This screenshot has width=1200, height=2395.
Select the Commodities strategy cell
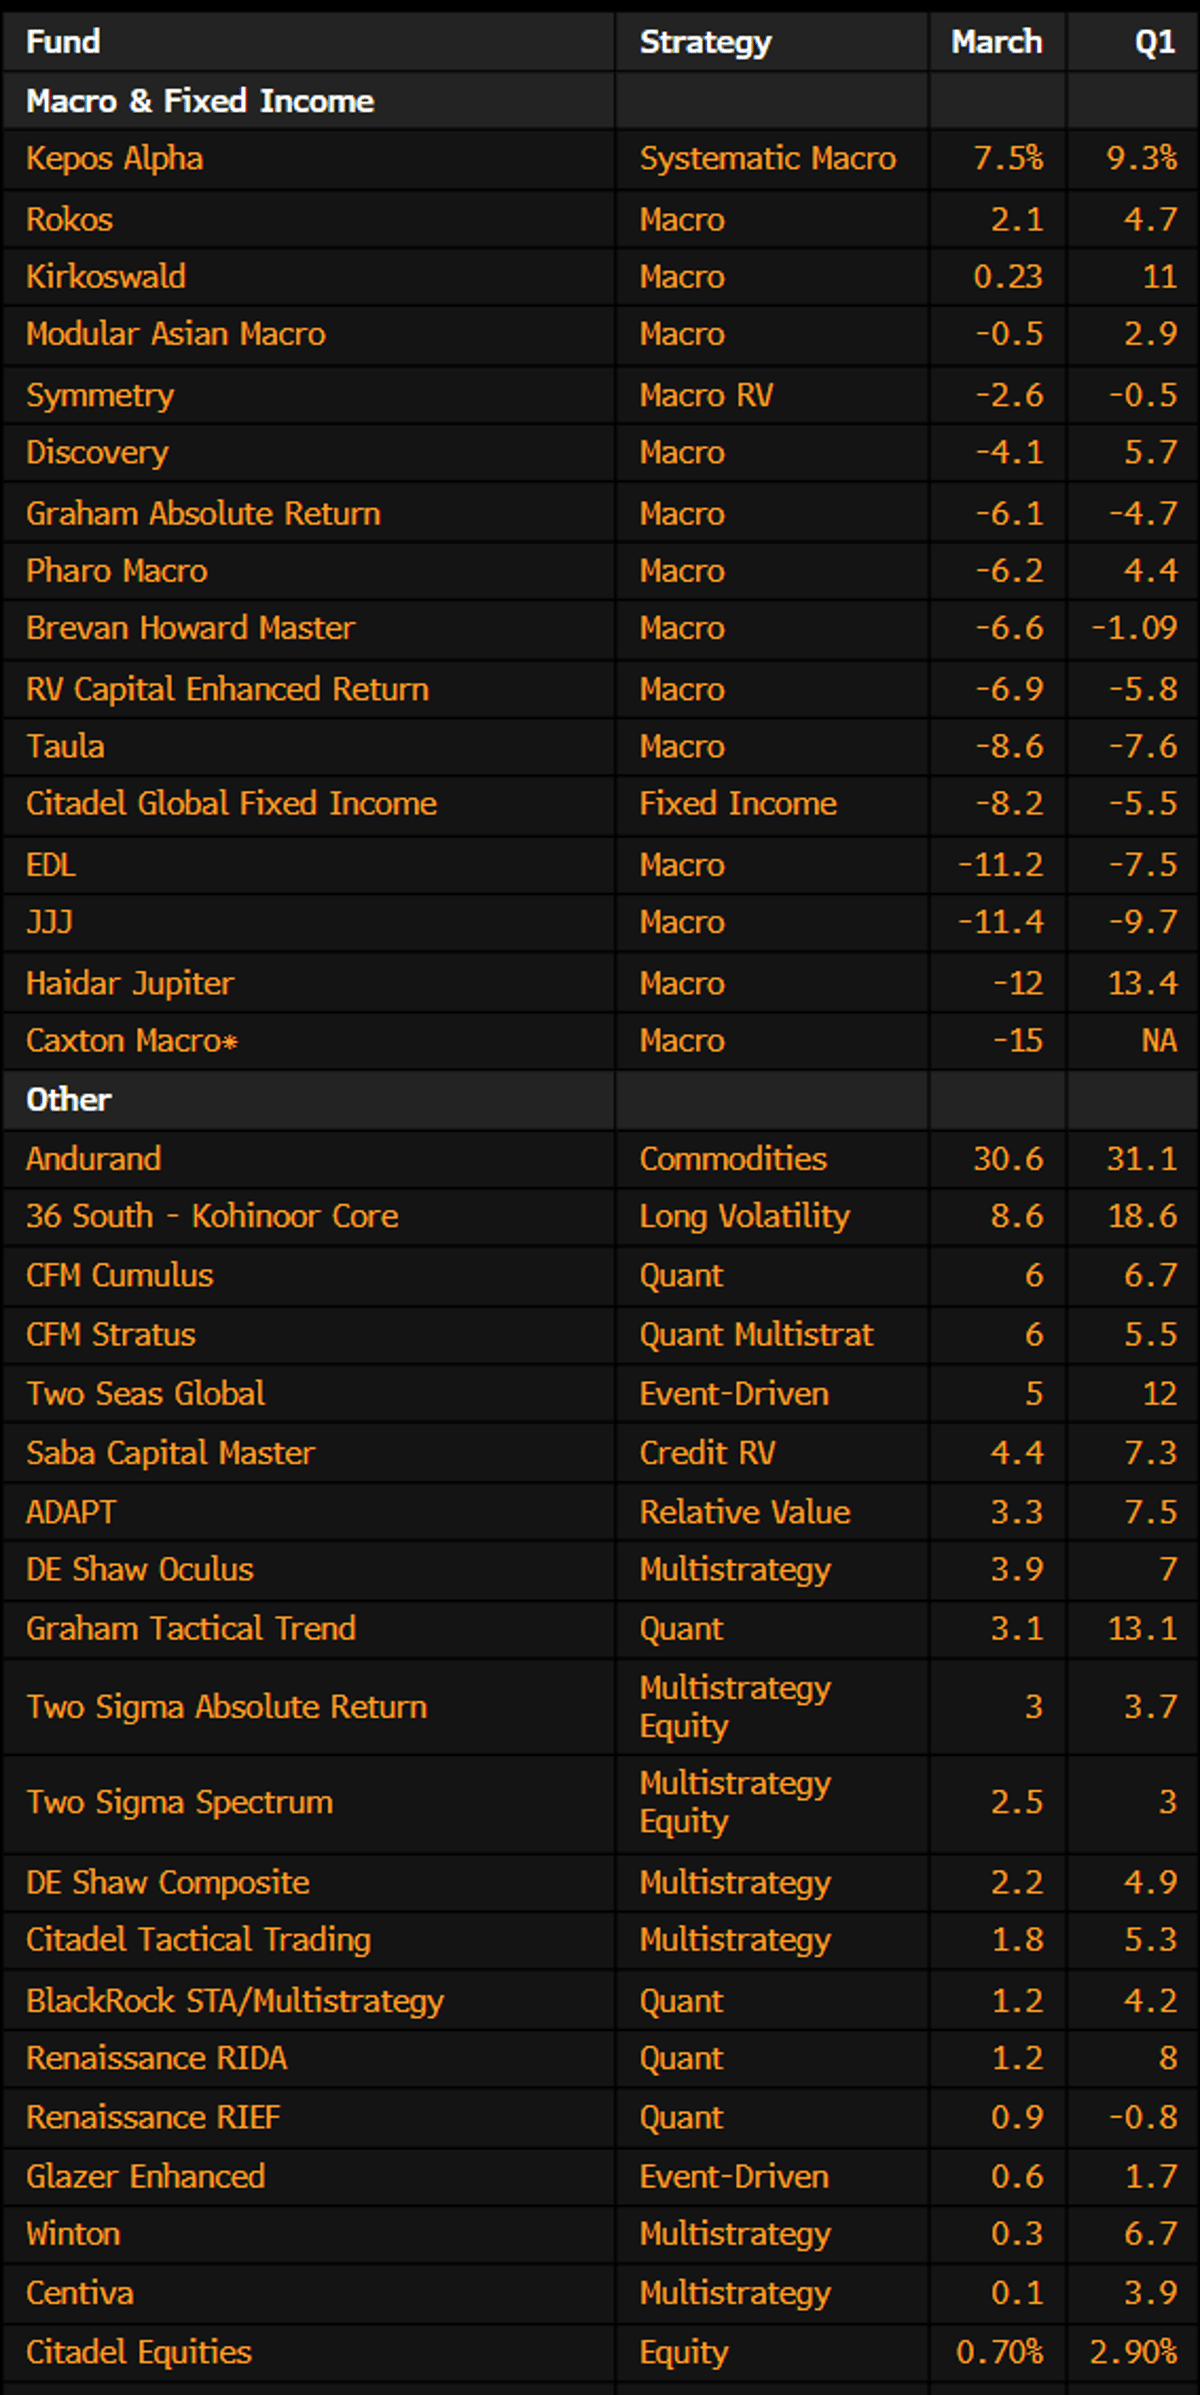point(733,1158)
